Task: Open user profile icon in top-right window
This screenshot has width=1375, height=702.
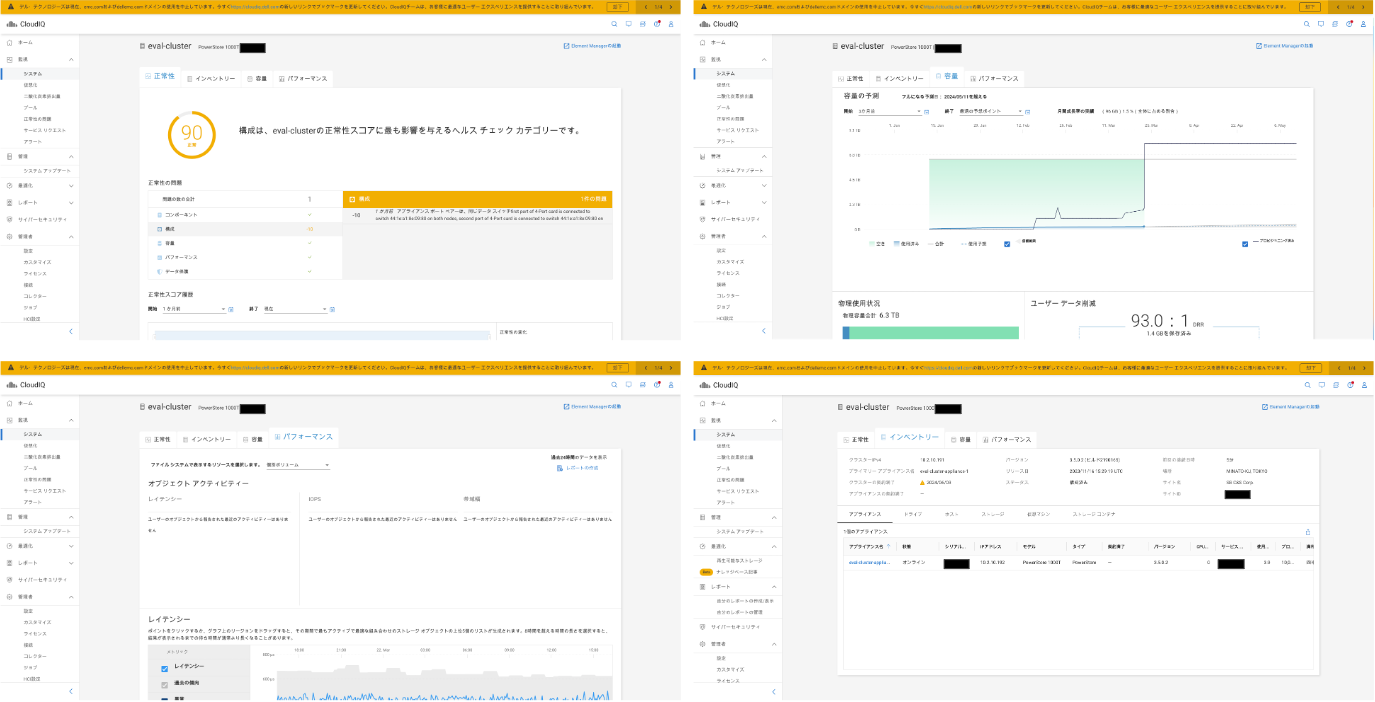Action: click(x=1362, y=23)
